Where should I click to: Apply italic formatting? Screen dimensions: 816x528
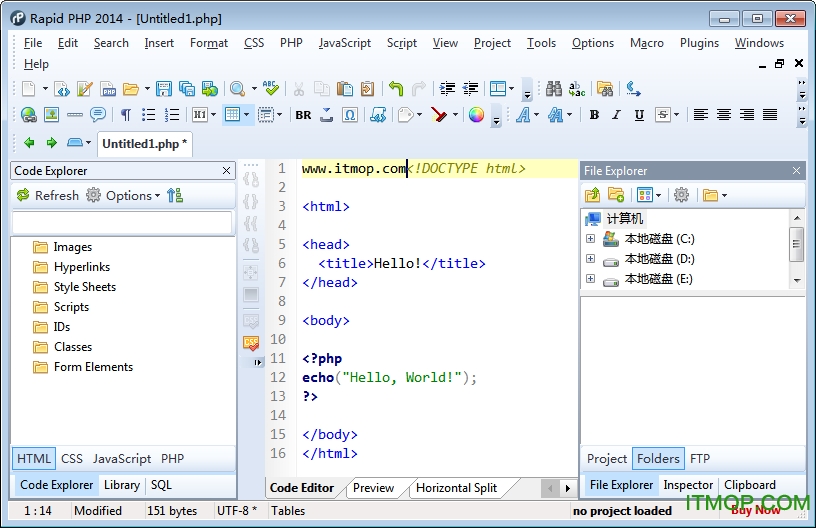tap(617, 114)
